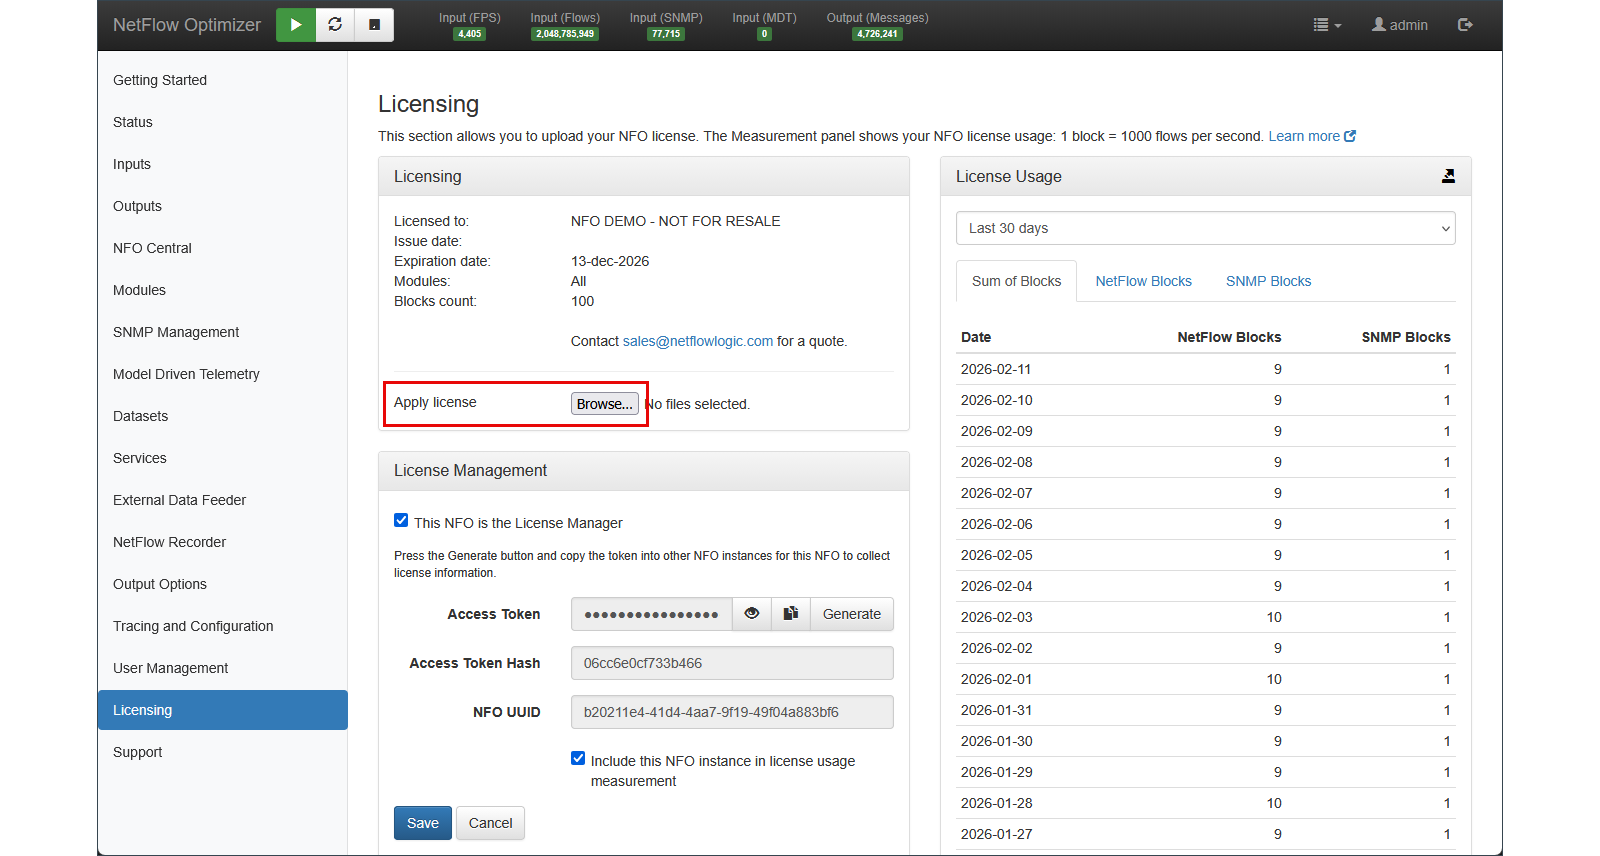1600x856 pixels.
Task: Click the sales@netflowlogic.com email link
Action: pos(697,341)
